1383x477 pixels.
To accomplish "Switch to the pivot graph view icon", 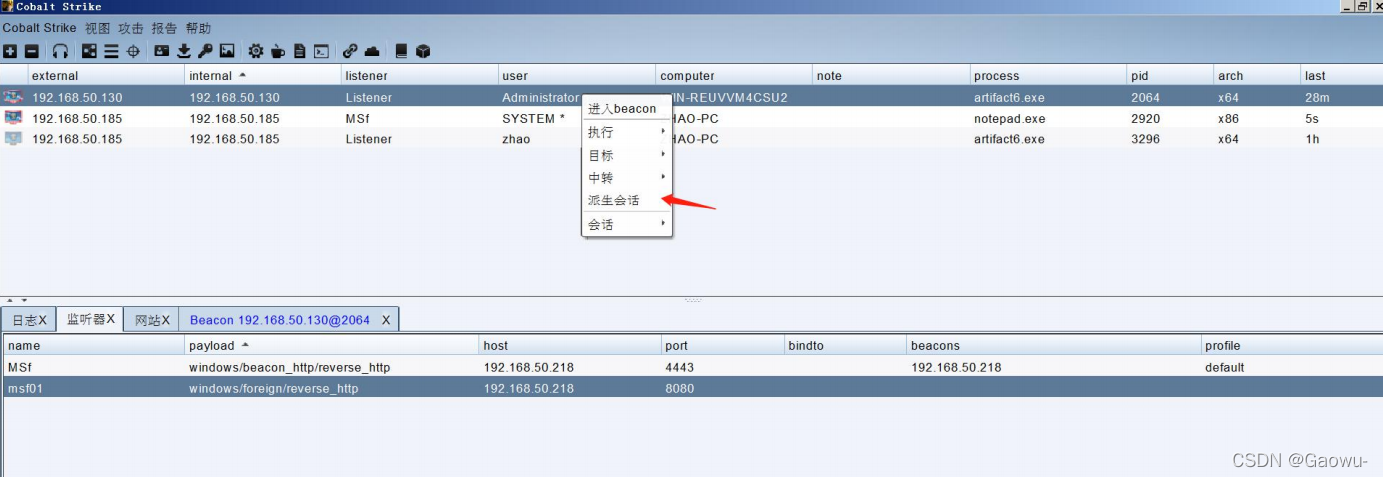I will (x=90, y=51).
